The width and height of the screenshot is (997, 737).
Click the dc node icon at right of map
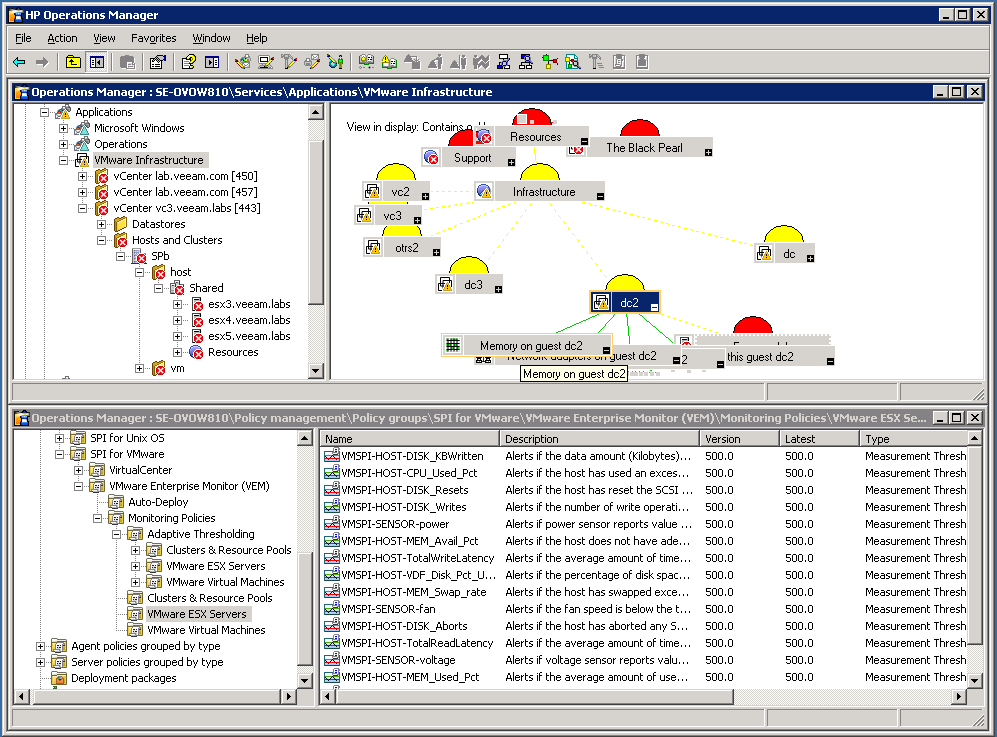click(764, 254)
